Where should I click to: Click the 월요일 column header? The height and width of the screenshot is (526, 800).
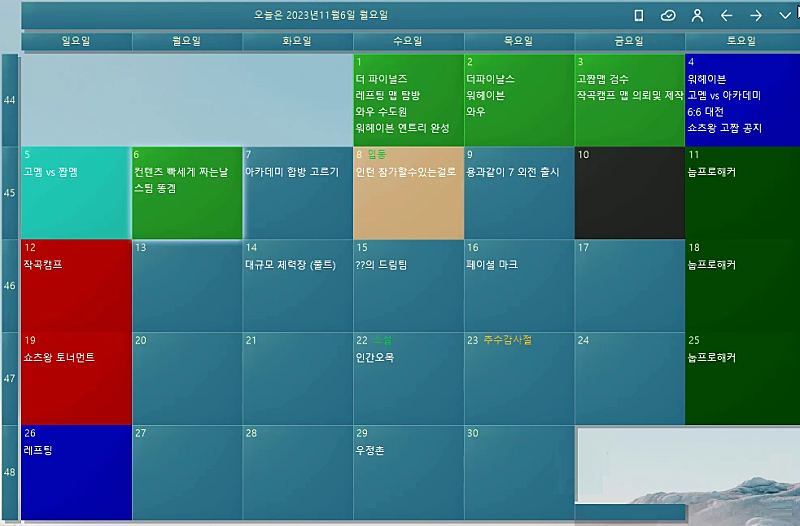[x=187, y=41]
